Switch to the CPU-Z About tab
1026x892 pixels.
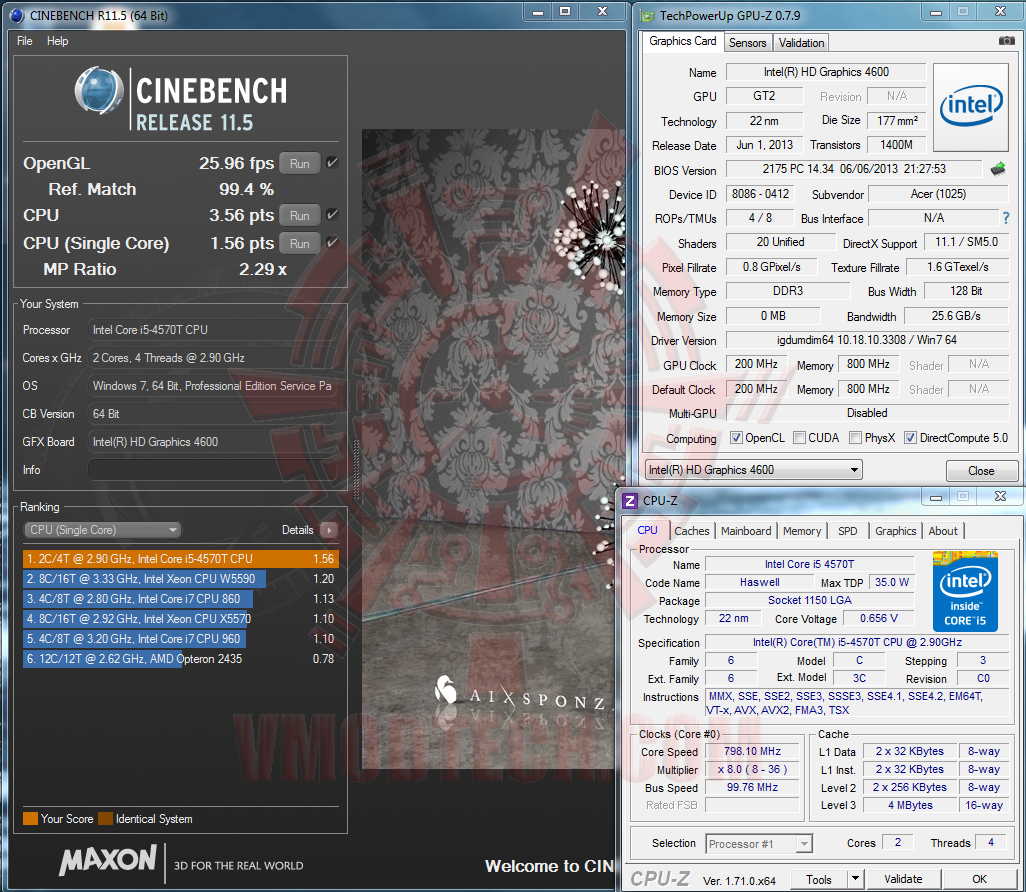(943, 531)
